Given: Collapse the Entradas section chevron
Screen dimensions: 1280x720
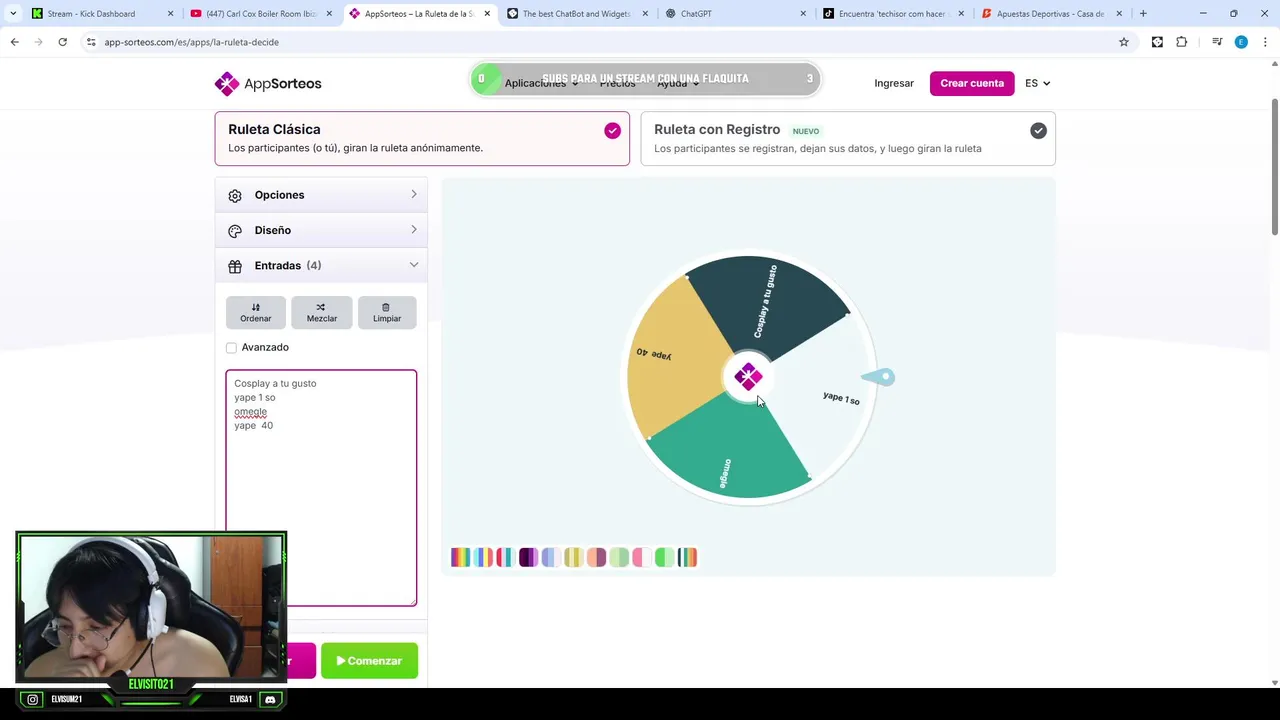Looking at the screenshot, I should coord(413,265).
